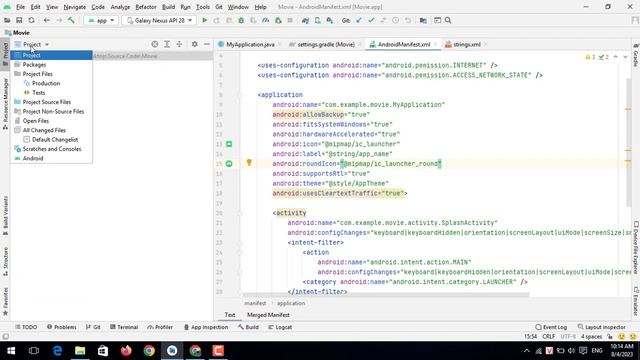640x360 pixels.
Task: Open Galaxy Nexus API 28 device dropdown
Action: [x=159, y=20]
